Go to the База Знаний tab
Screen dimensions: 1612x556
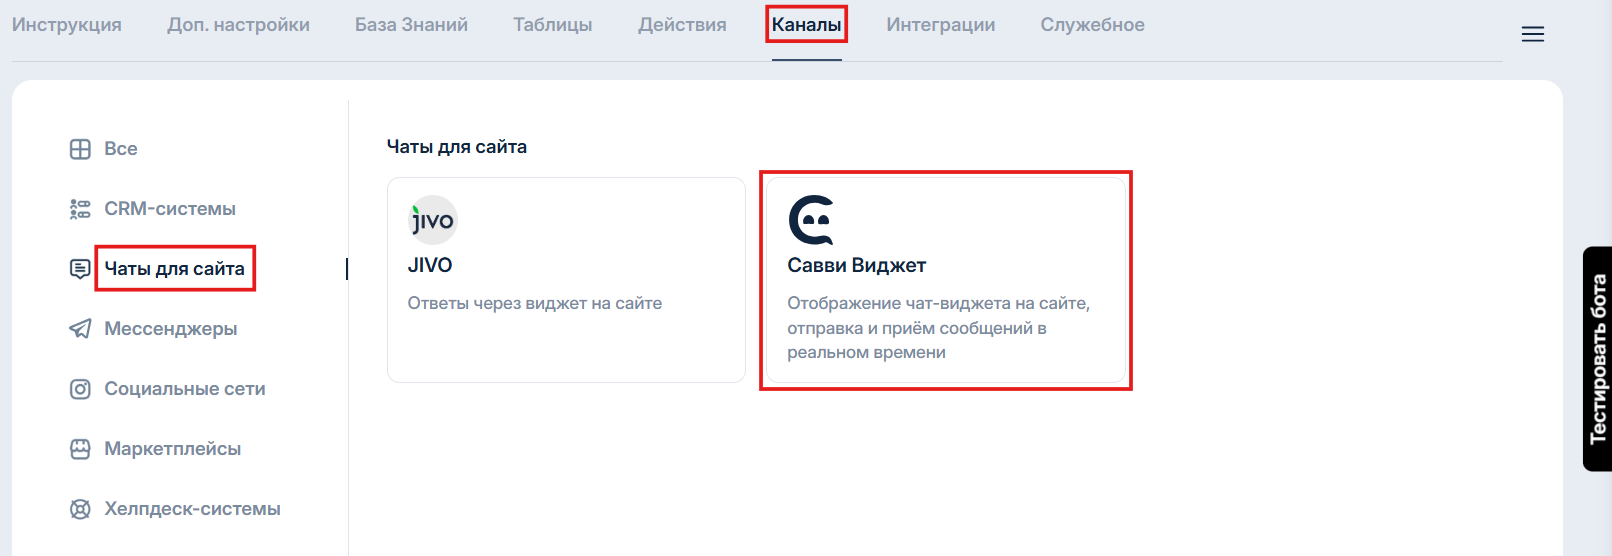coord(411,25)
